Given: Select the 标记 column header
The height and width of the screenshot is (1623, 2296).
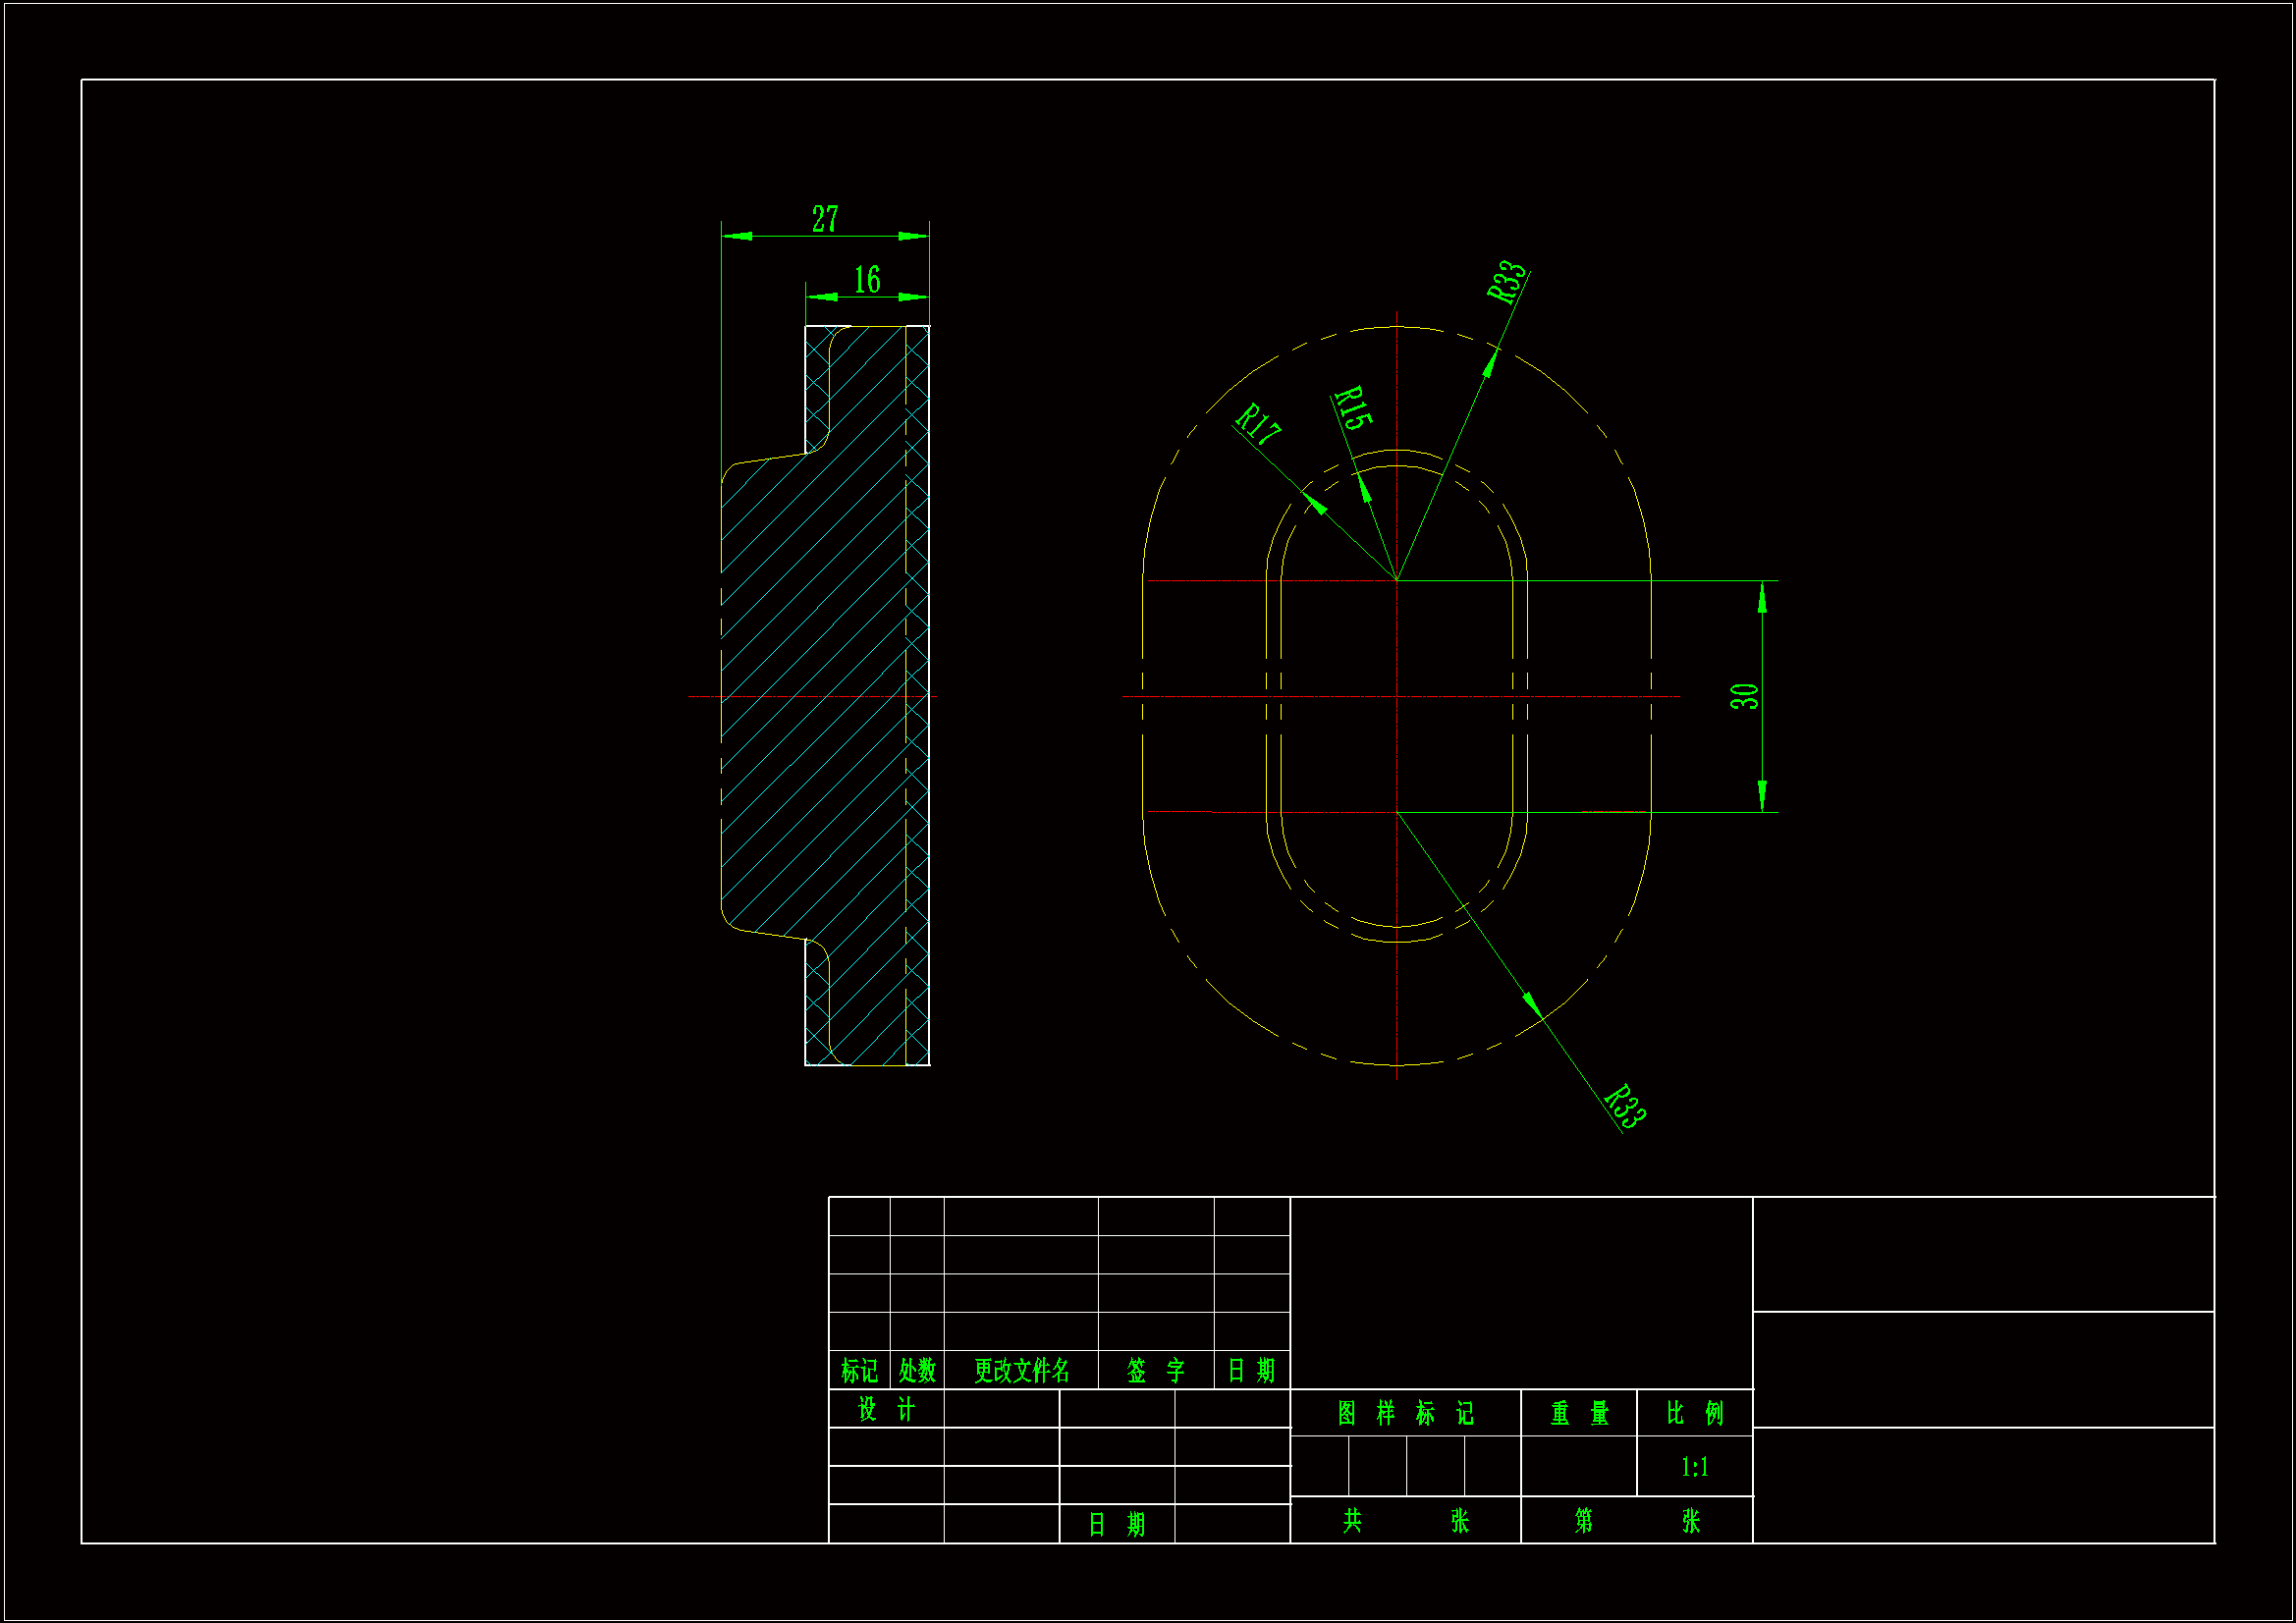Looking at the screenshot, I should (859, 1370).
